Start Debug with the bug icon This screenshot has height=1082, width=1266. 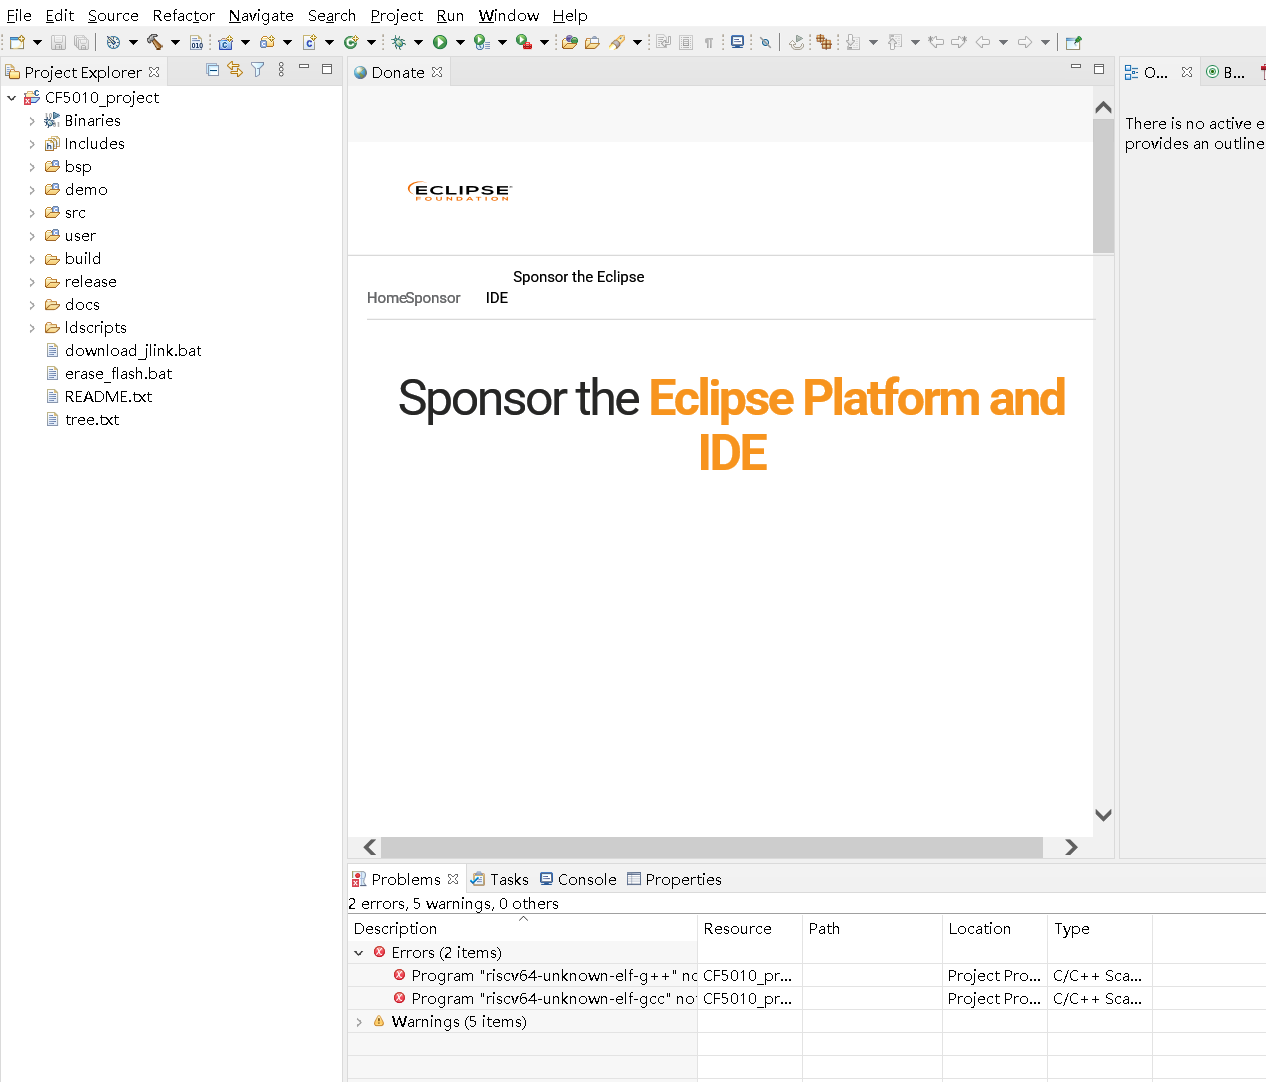[x=398, y=42]
